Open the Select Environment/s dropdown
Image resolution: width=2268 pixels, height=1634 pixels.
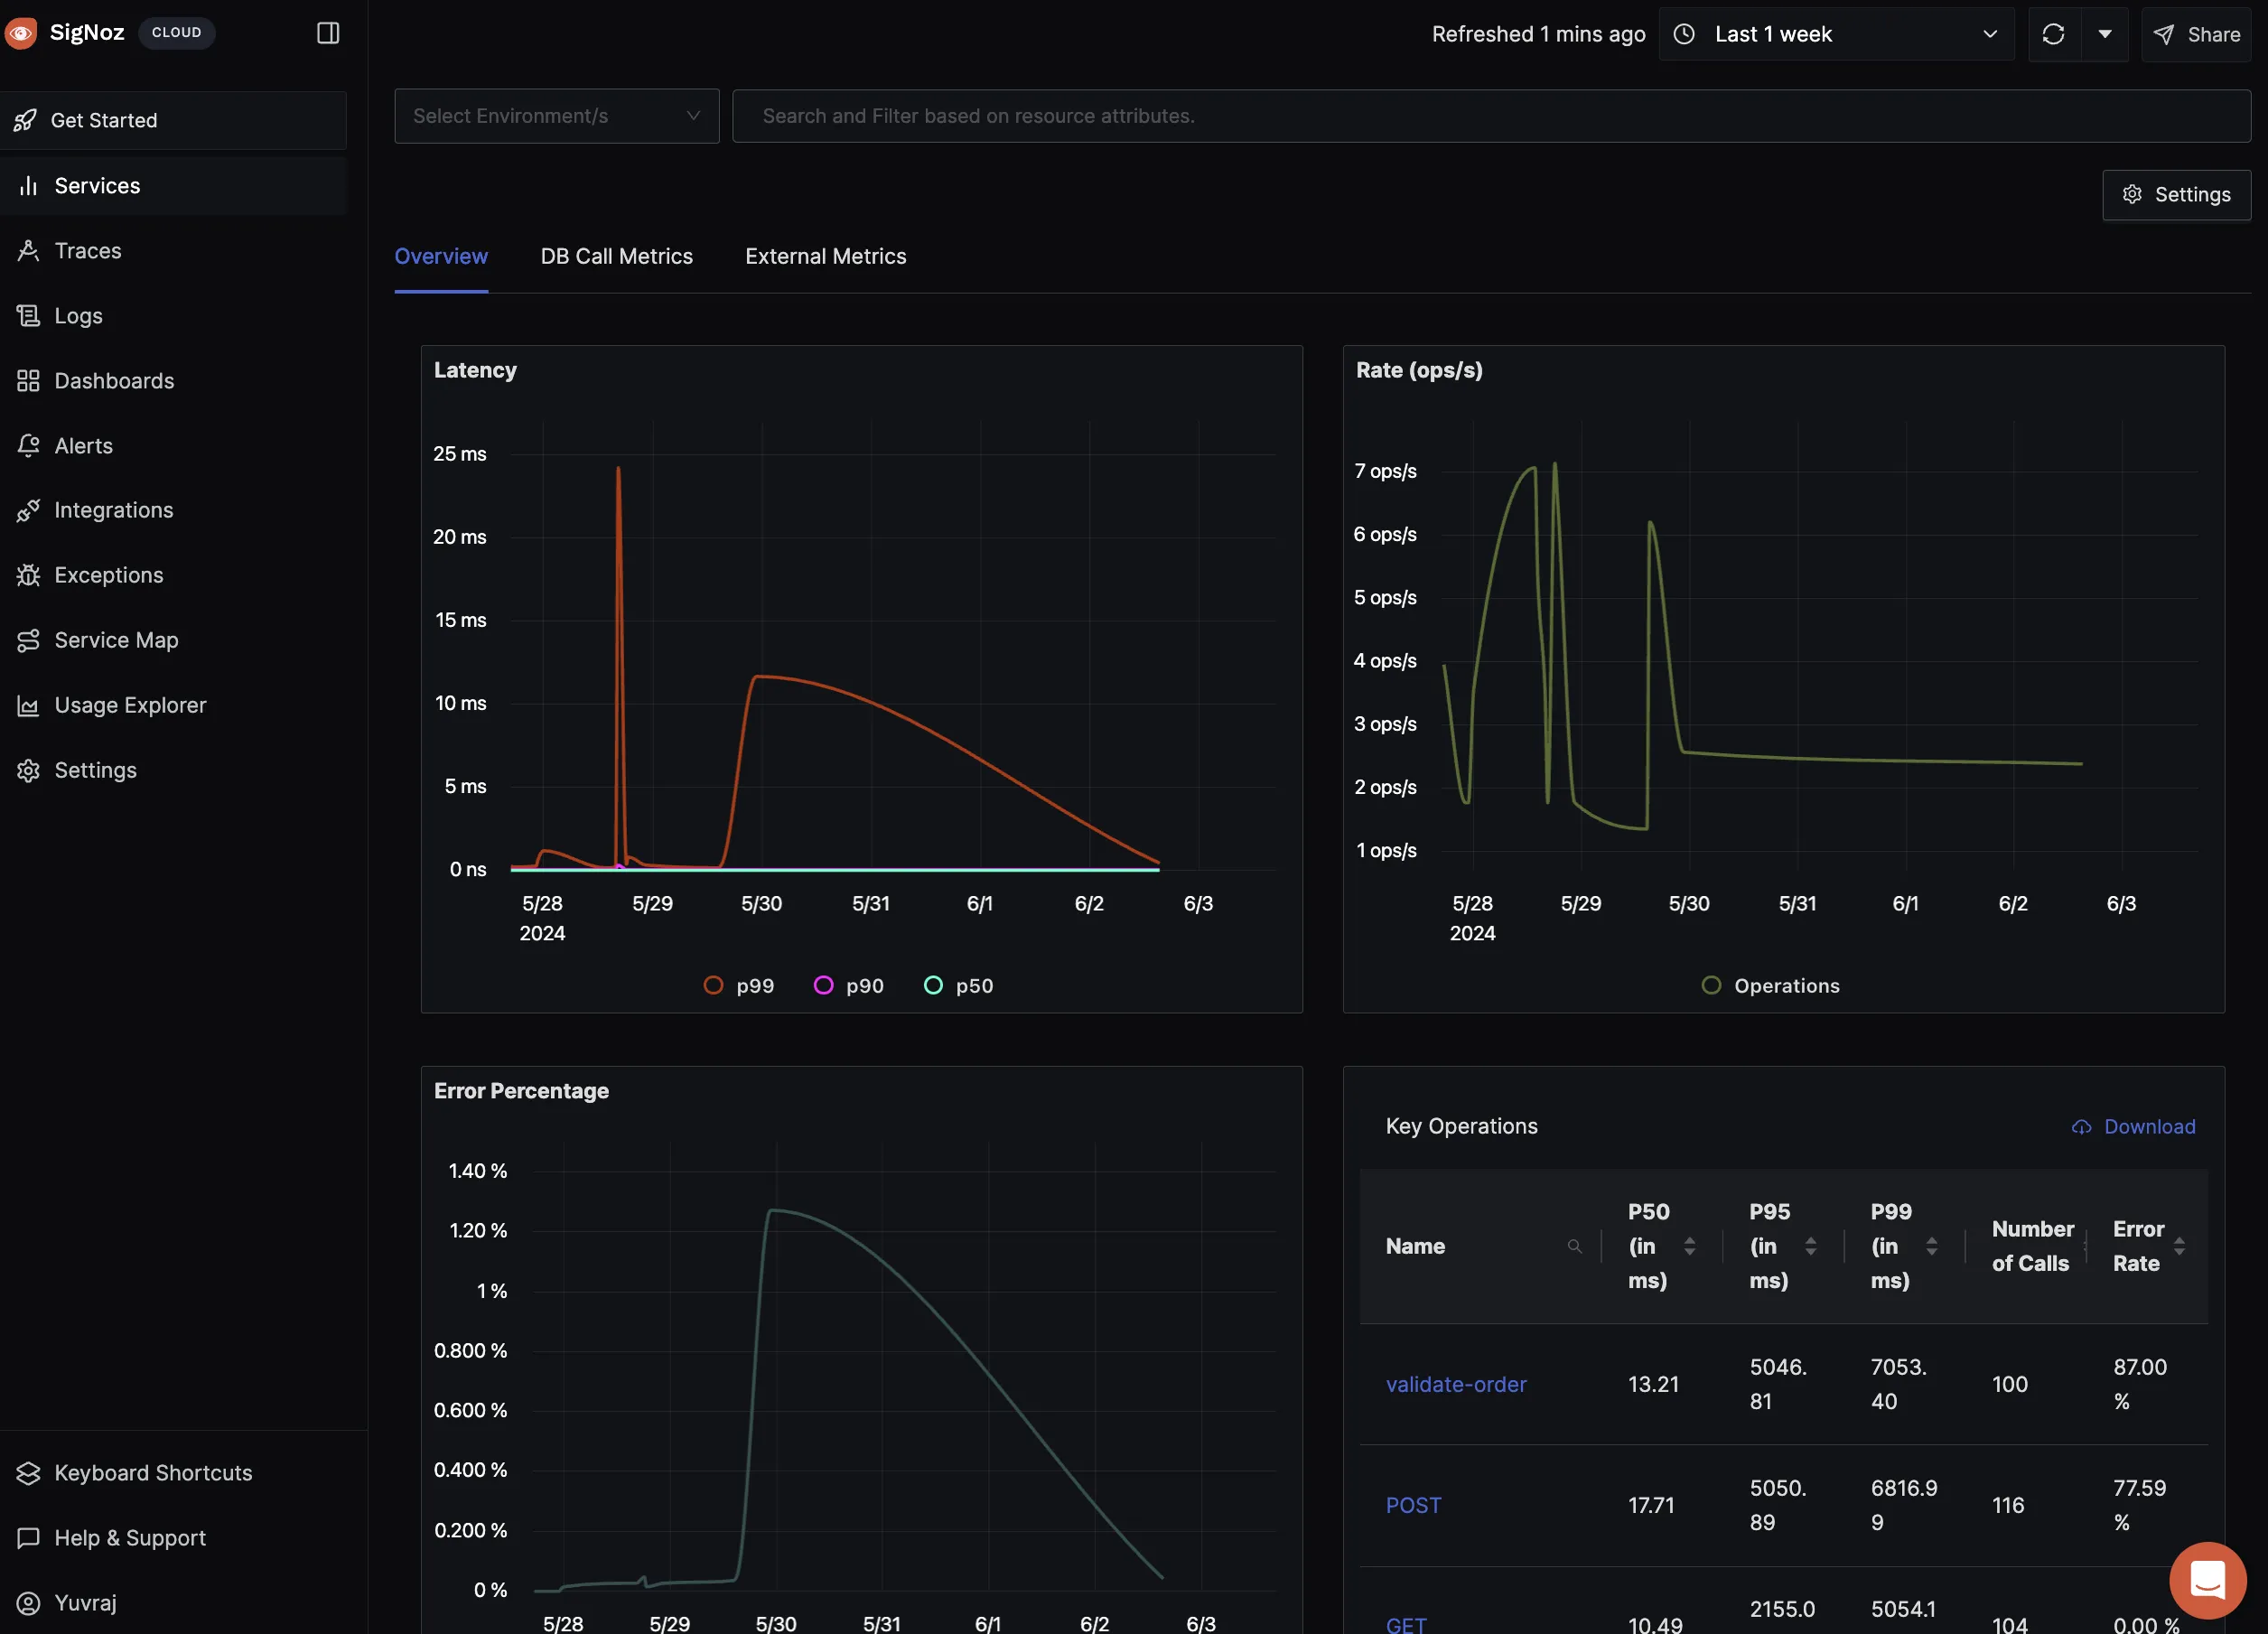pos(556,116)
